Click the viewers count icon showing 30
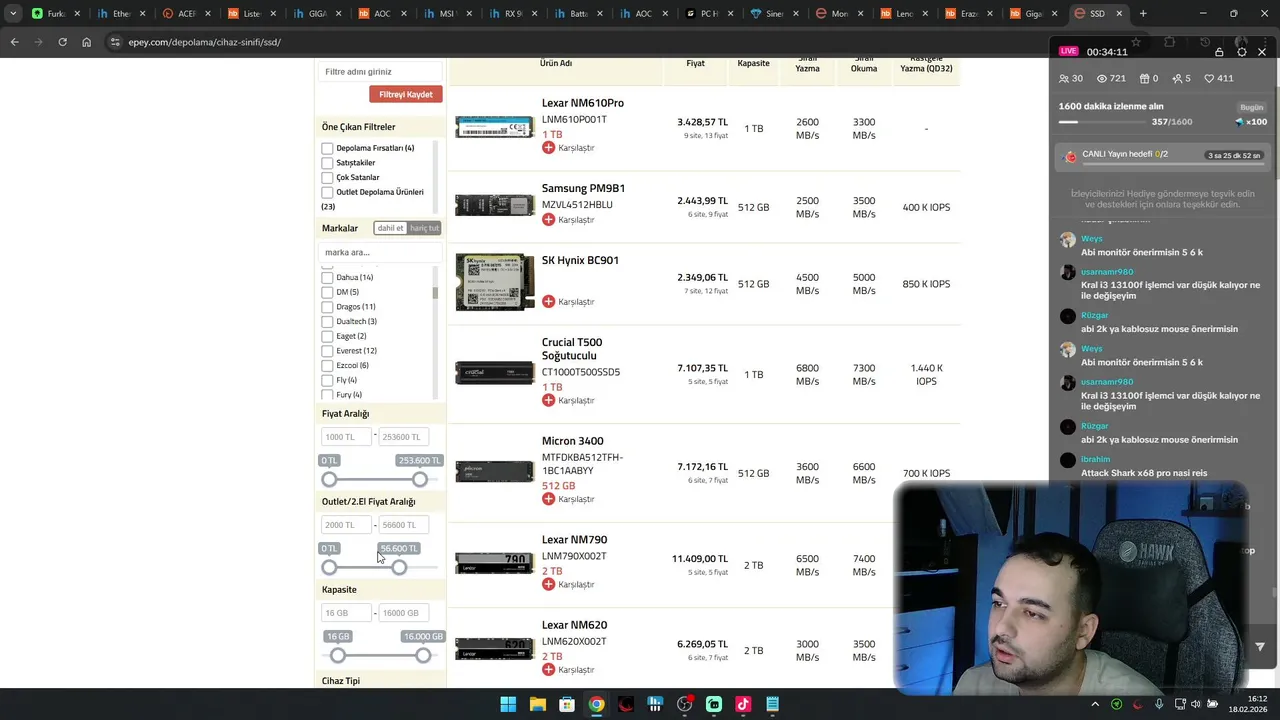 tap(1064, 78)
